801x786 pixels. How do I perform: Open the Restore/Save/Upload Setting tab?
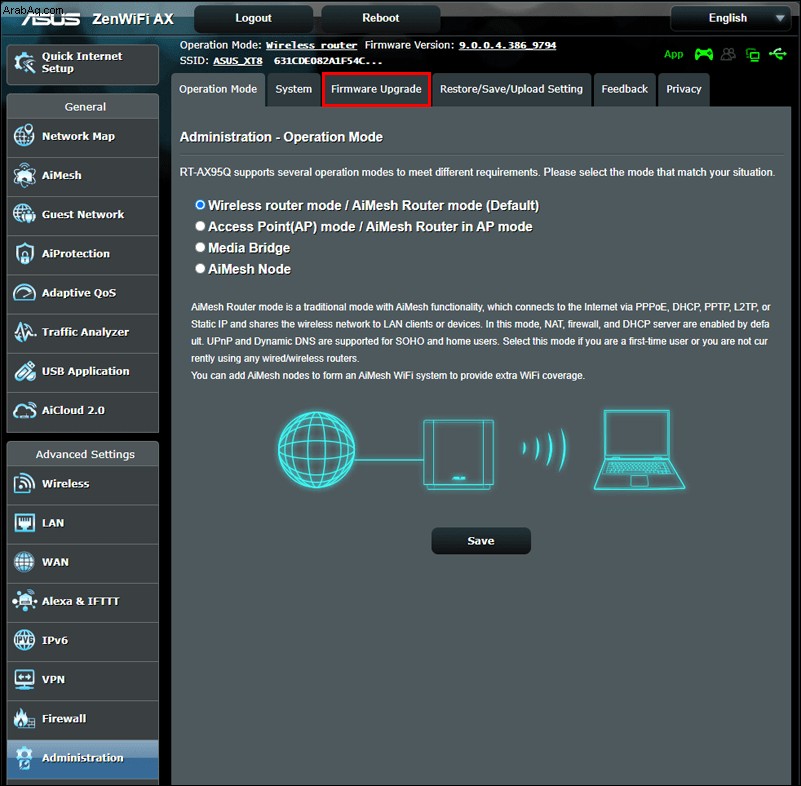(511, 89)
